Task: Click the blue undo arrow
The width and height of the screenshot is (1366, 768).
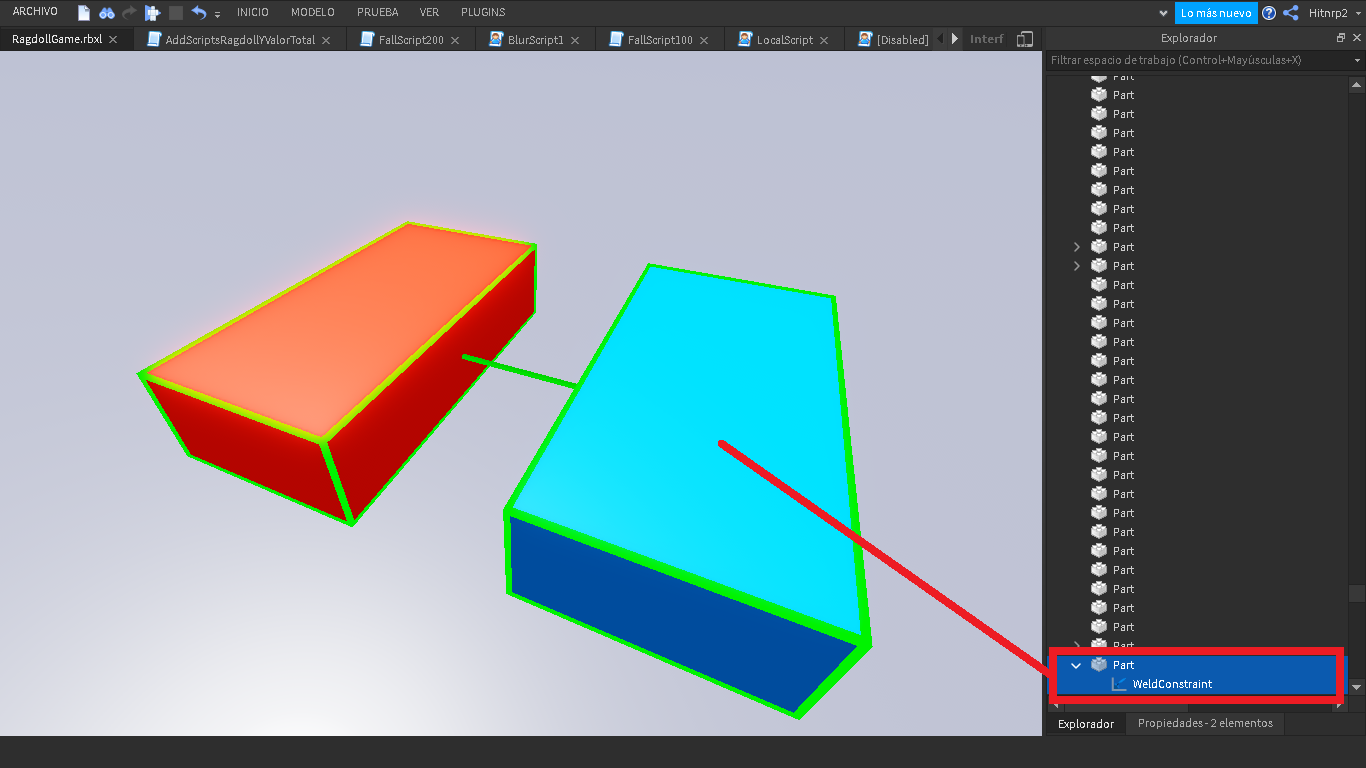Action: [x=199, y=13]
